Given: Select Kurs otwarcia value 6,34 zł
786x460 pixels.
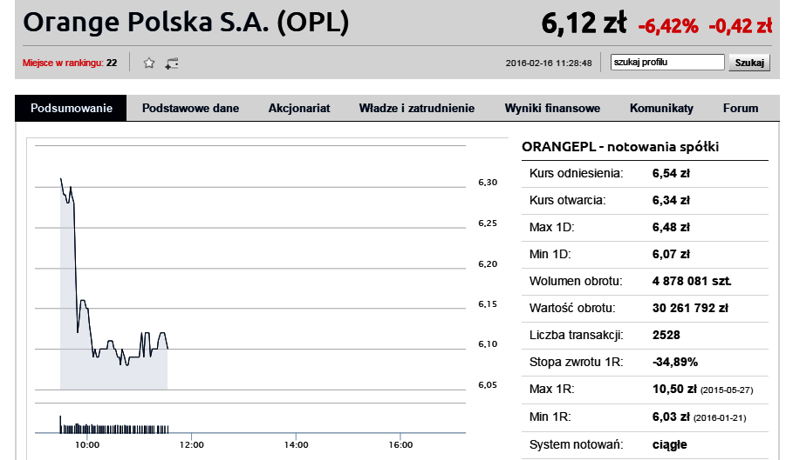Looking at the screenshot, I should [x=671, y=200].
